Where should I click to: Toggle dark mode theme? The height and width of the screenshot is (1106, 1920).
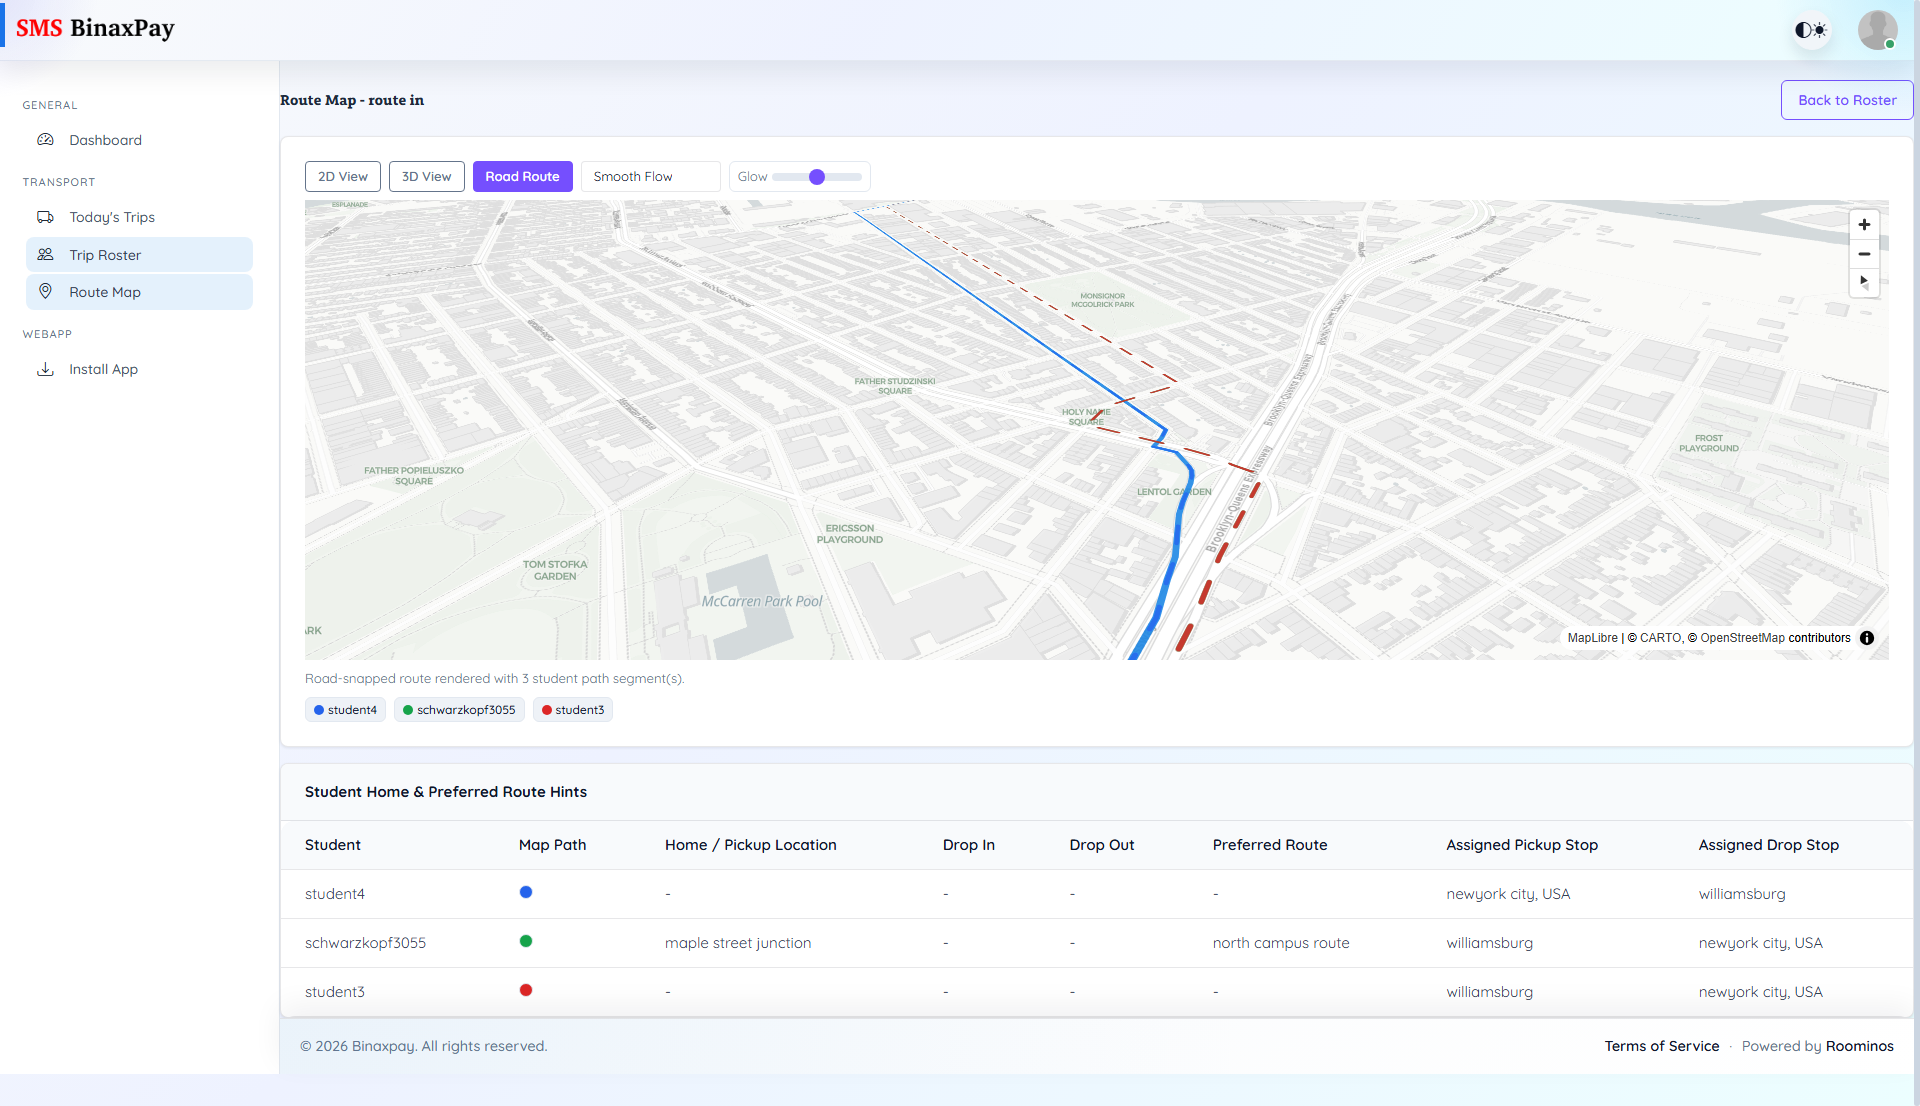pyautogui.click(x=1810, y=30)
